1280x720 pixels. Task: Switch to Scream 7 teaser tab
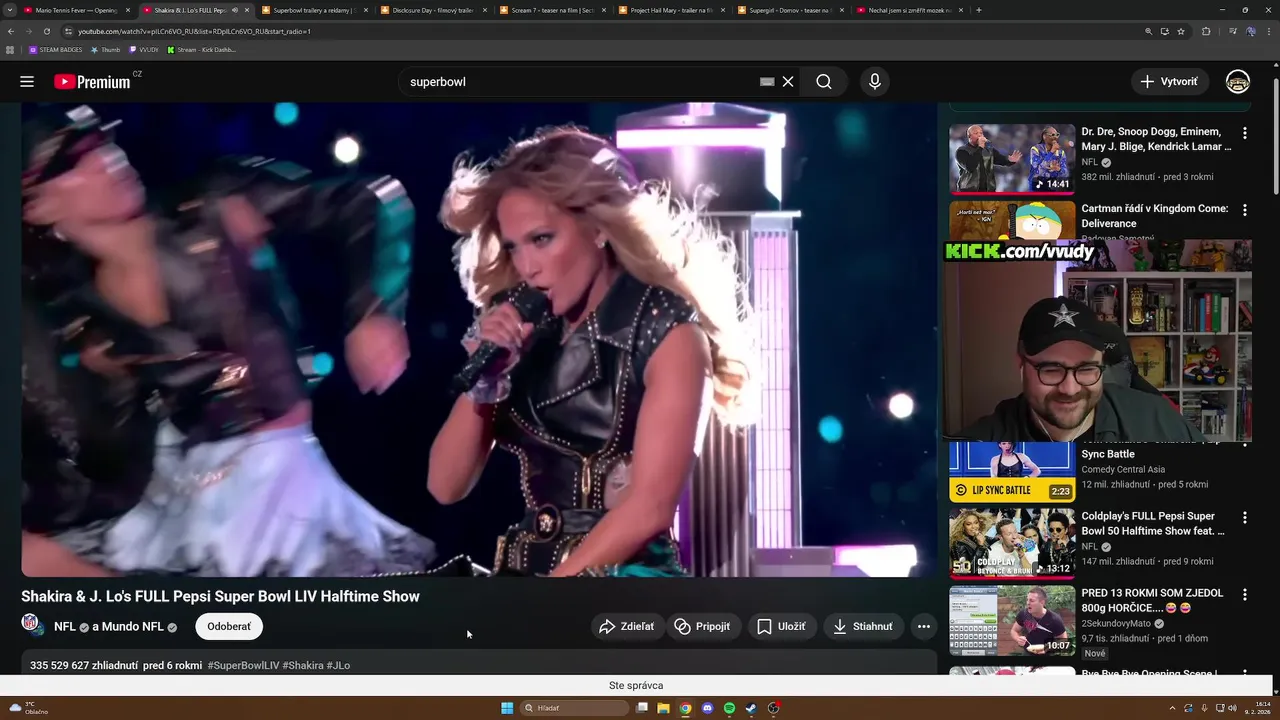(x=552, y=10)
